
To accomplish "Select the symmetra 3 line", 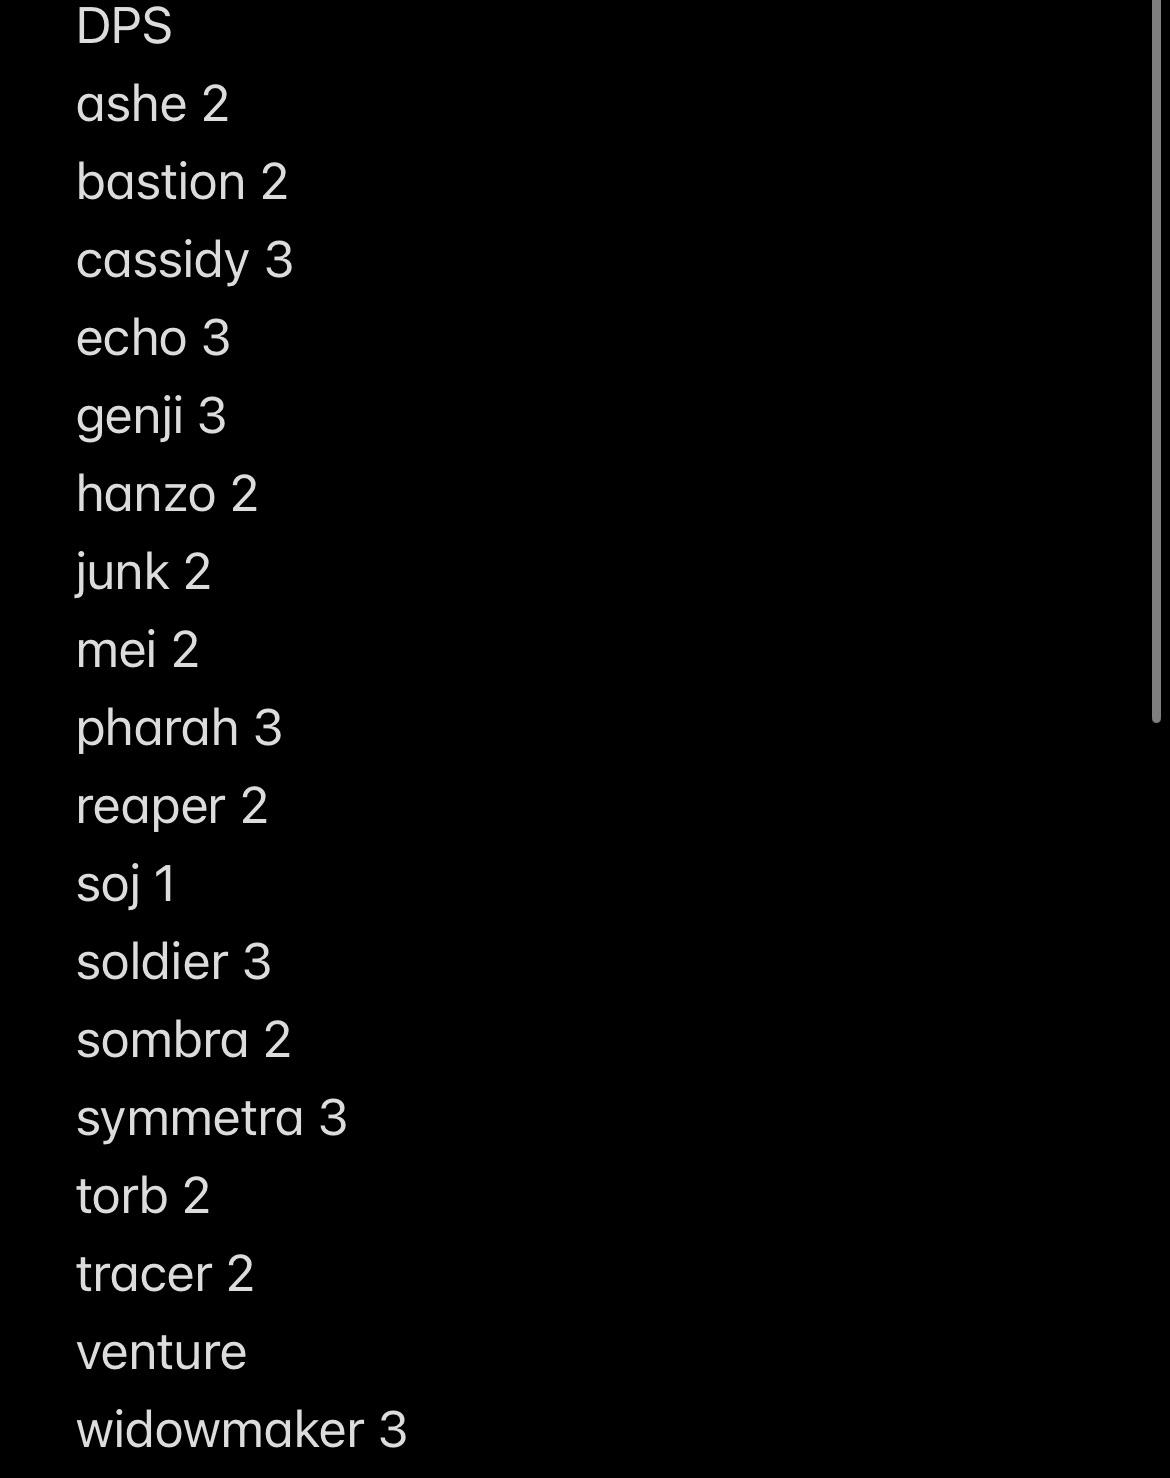I will pos(211,1118).
